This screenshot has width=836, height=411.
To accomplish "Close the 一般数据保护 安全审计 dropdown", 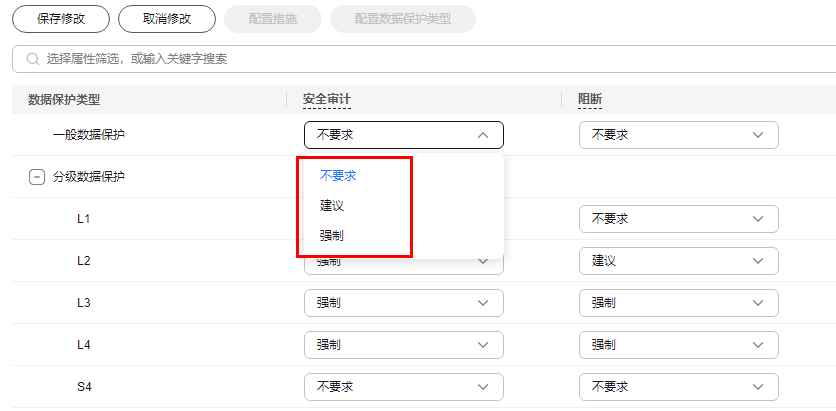I will [482, 135].
